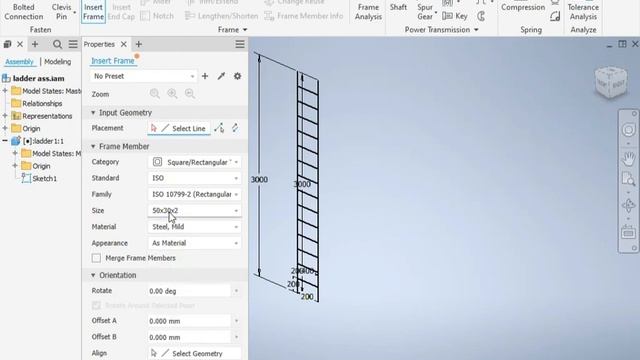This screenshot has width=640, height=360.
Task: Select the Clevis Pin tool
Action: click(62, 11)
